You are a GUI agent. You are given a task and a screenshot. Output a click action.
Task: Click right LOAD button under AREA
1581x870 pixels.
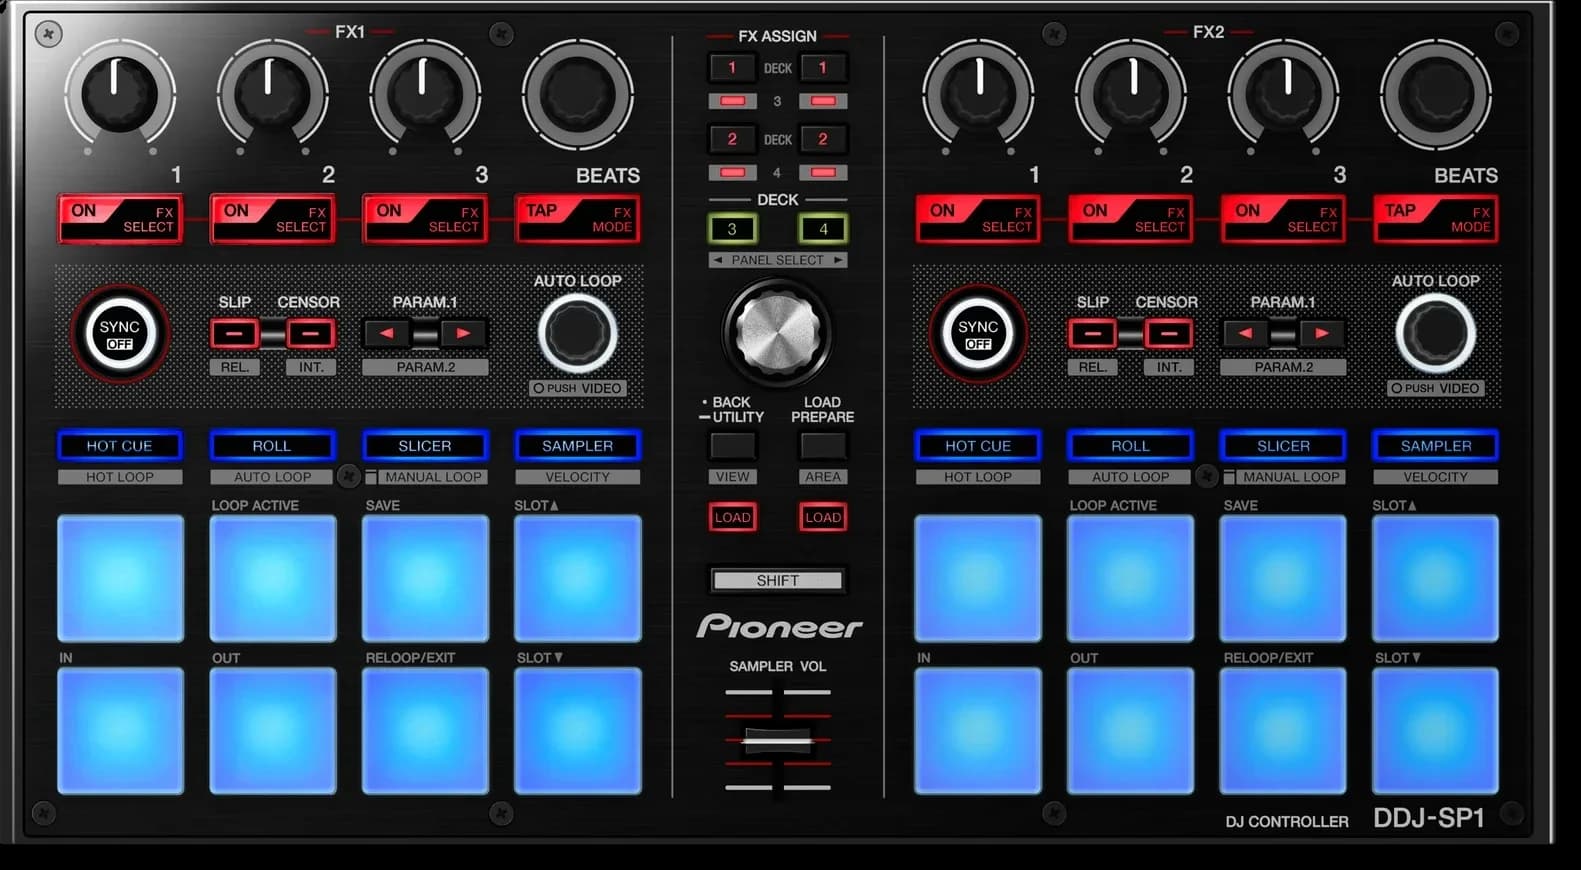coord(823,517)
